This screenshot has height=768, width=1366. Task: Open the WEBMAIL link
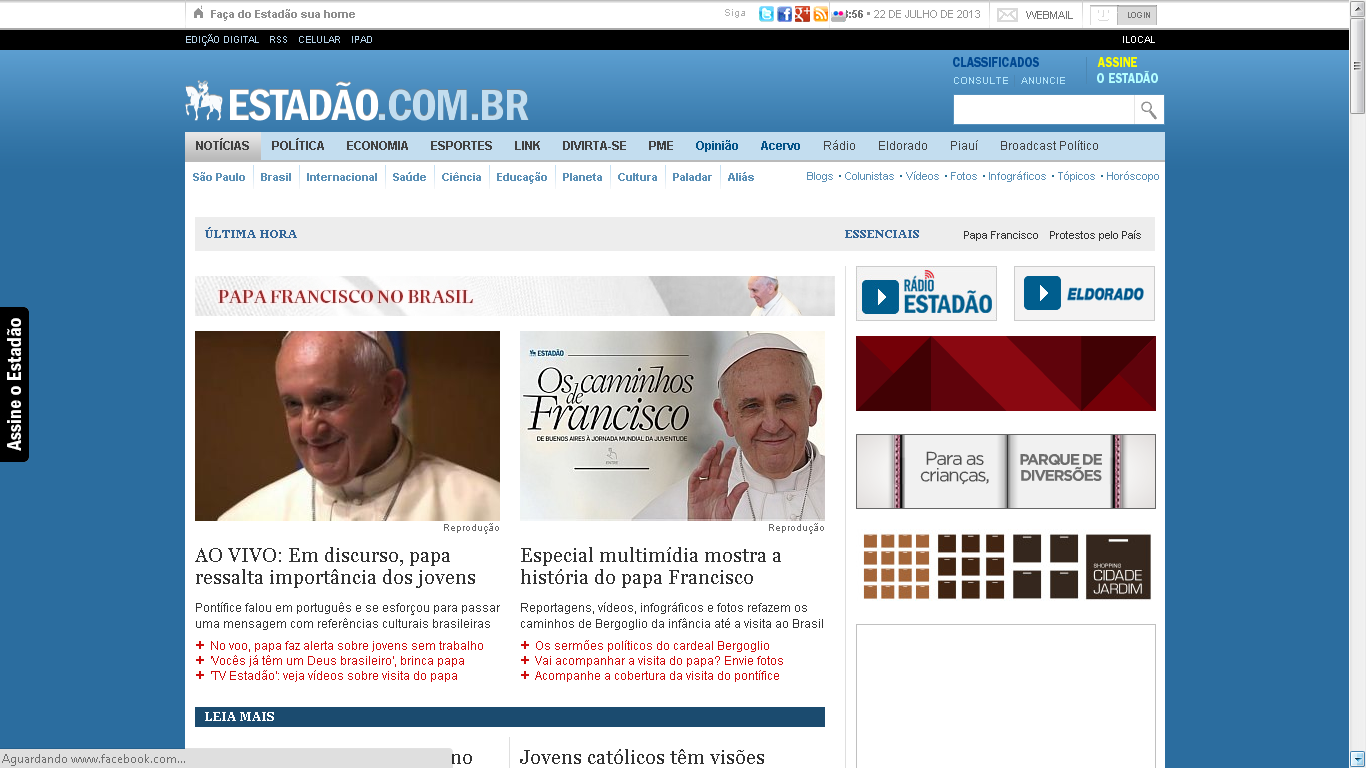click(x=1049, y=15)
